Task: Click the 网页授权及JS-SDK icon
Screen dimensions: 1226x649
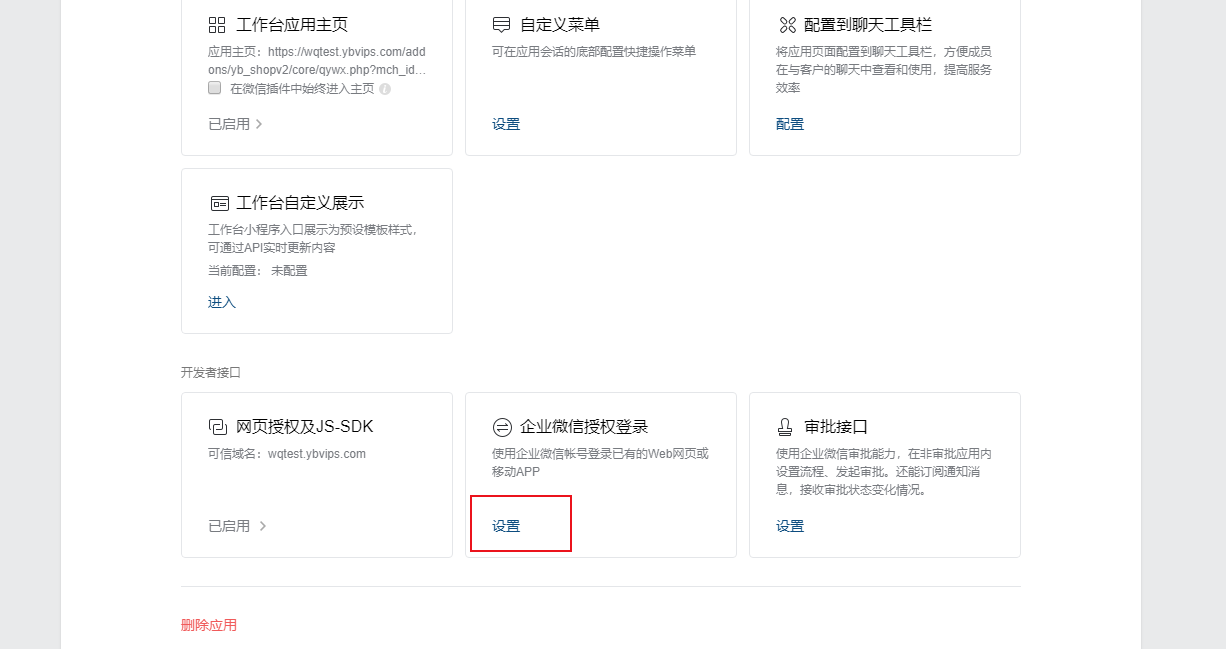Action: (x=218, y=427)
